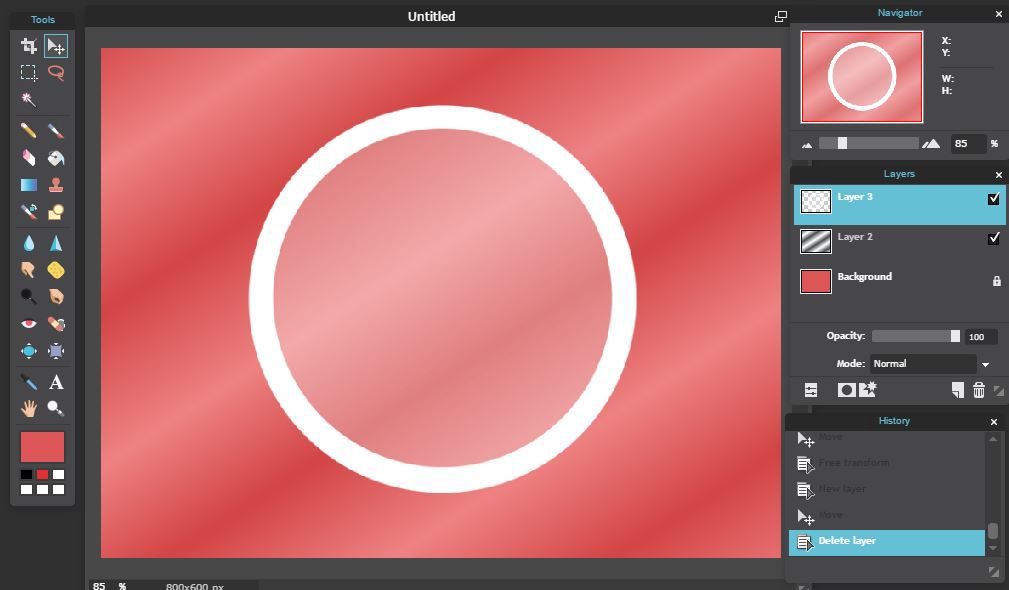Click the Layers Opacity slider
The height and width of the screenshot is (590, 1009).
[916, 336]
